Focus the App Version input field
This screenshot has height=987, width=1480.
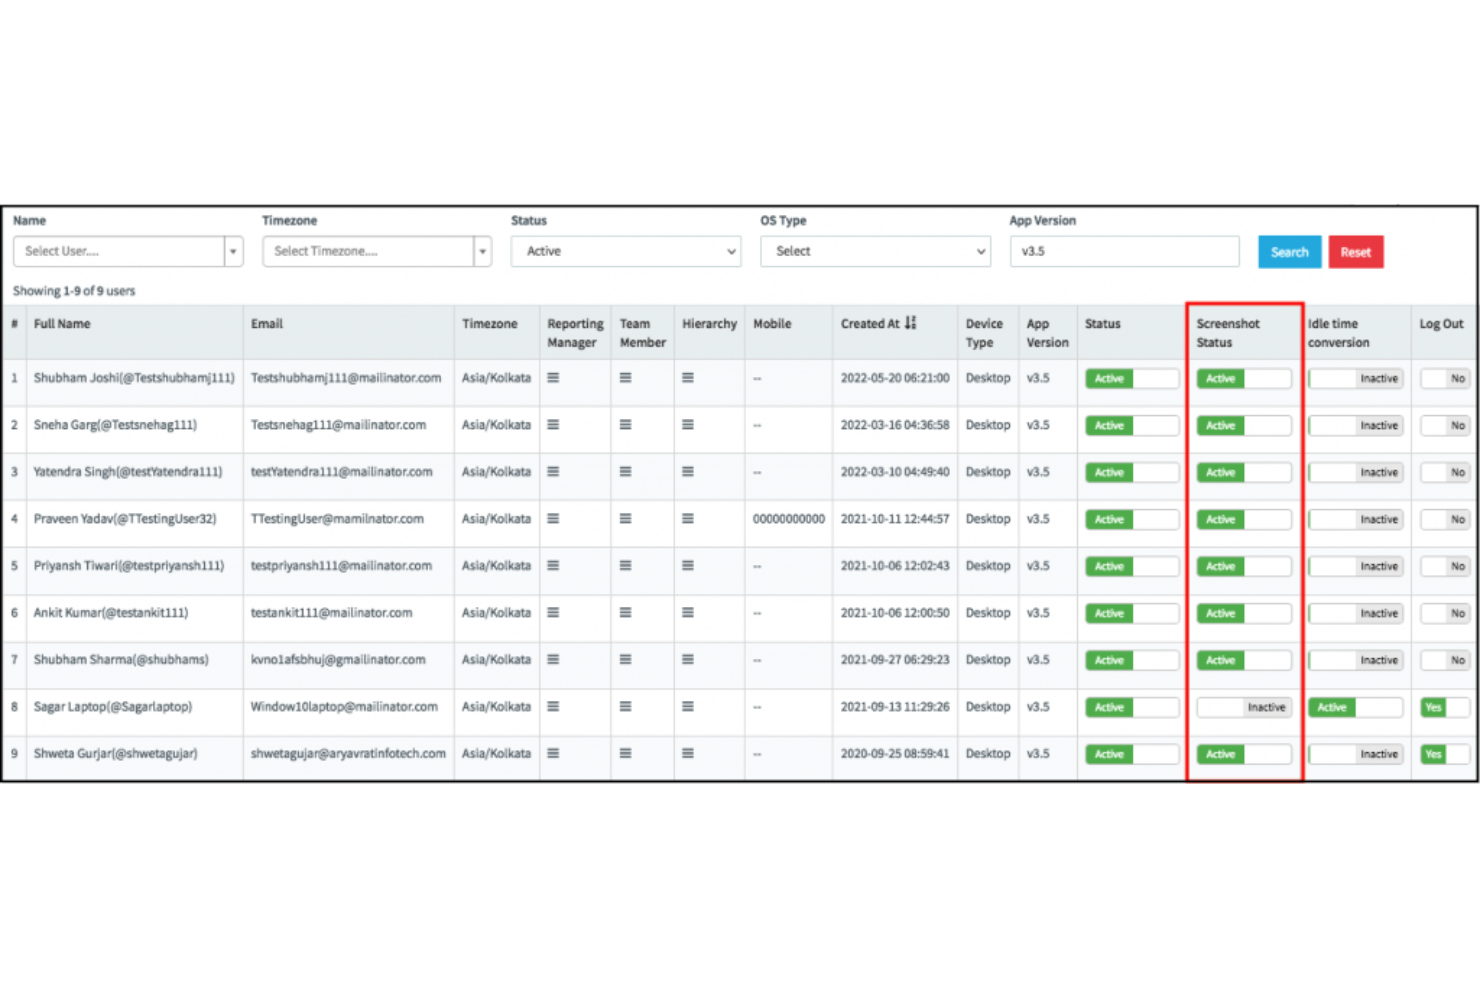[1124, 251]
